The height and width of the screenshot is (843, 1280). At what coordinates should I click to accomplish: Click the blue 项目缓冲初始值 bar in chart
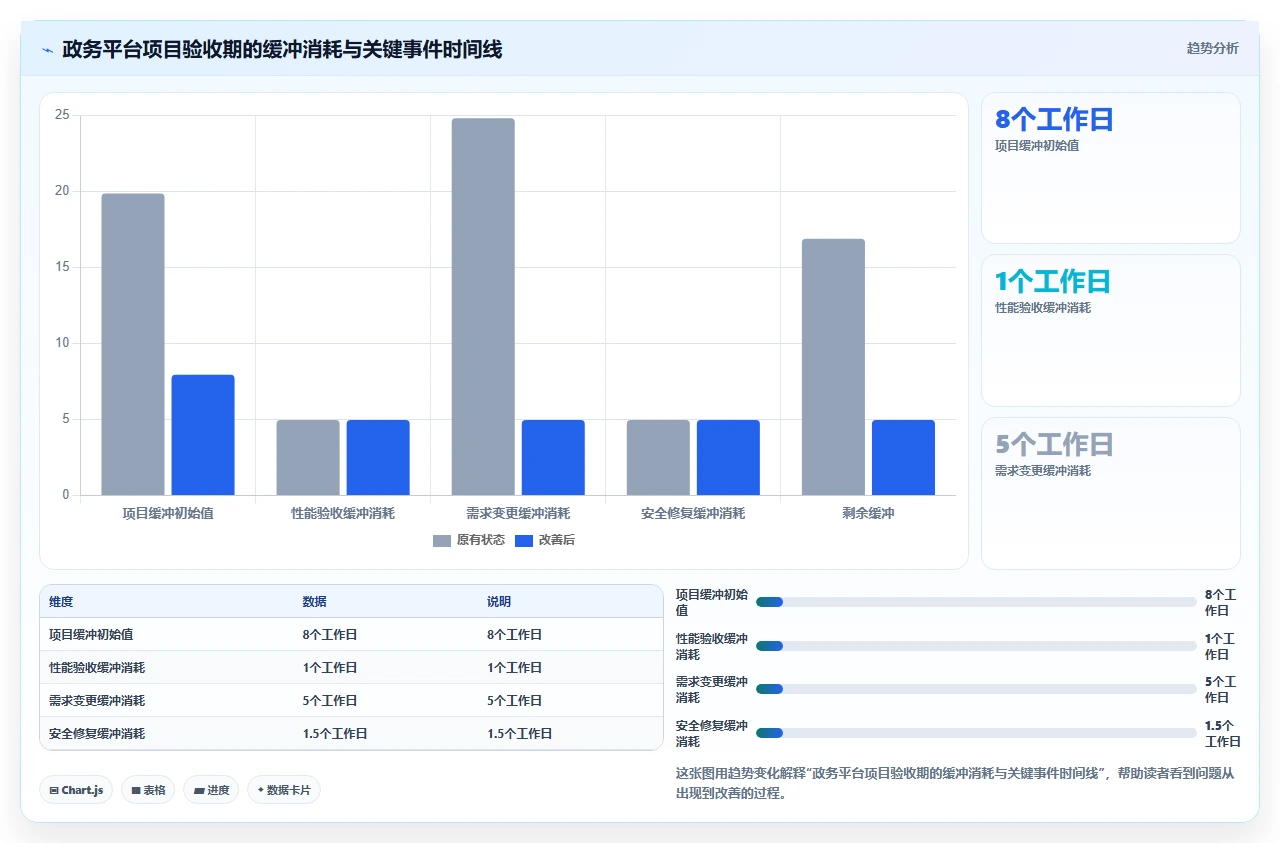(x=203, y=435)
